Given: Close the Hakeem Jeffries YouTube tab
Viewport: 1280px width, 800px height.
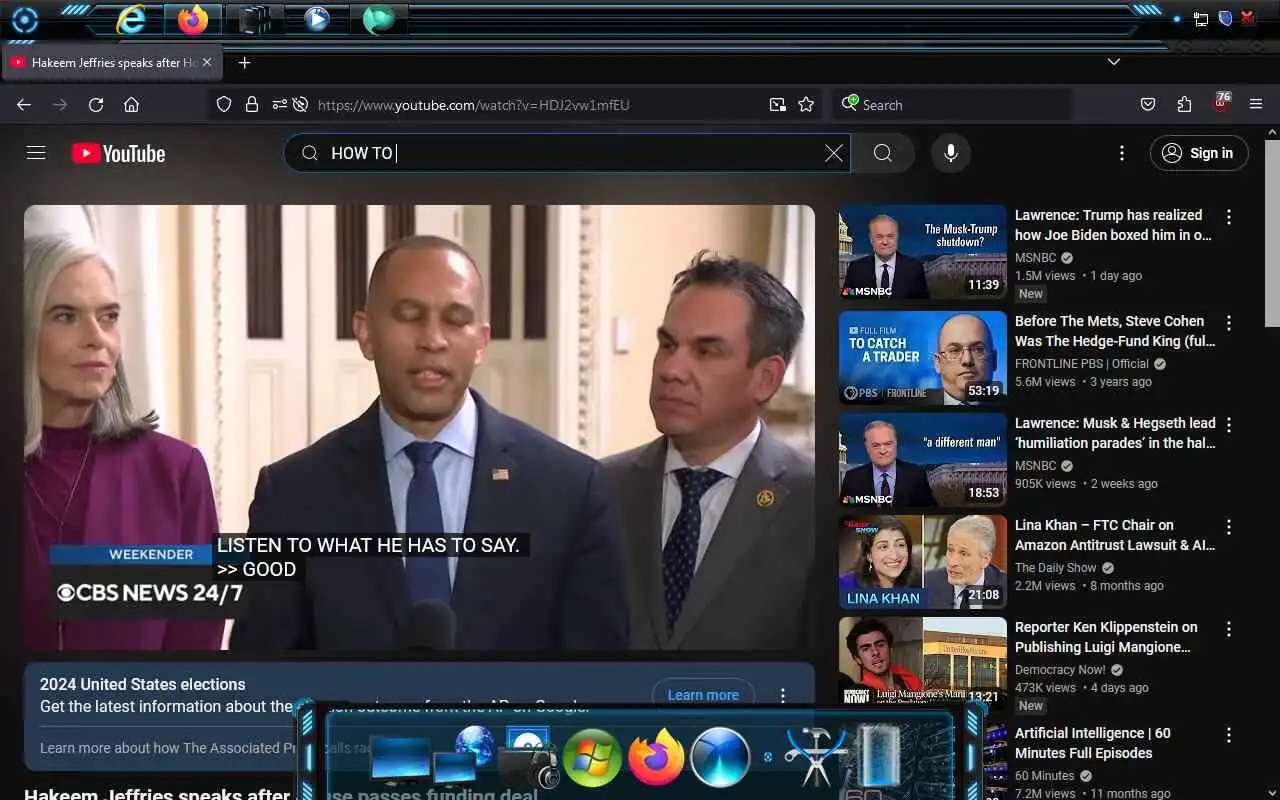Looking at the screenshot, I should tap(207, 62).
